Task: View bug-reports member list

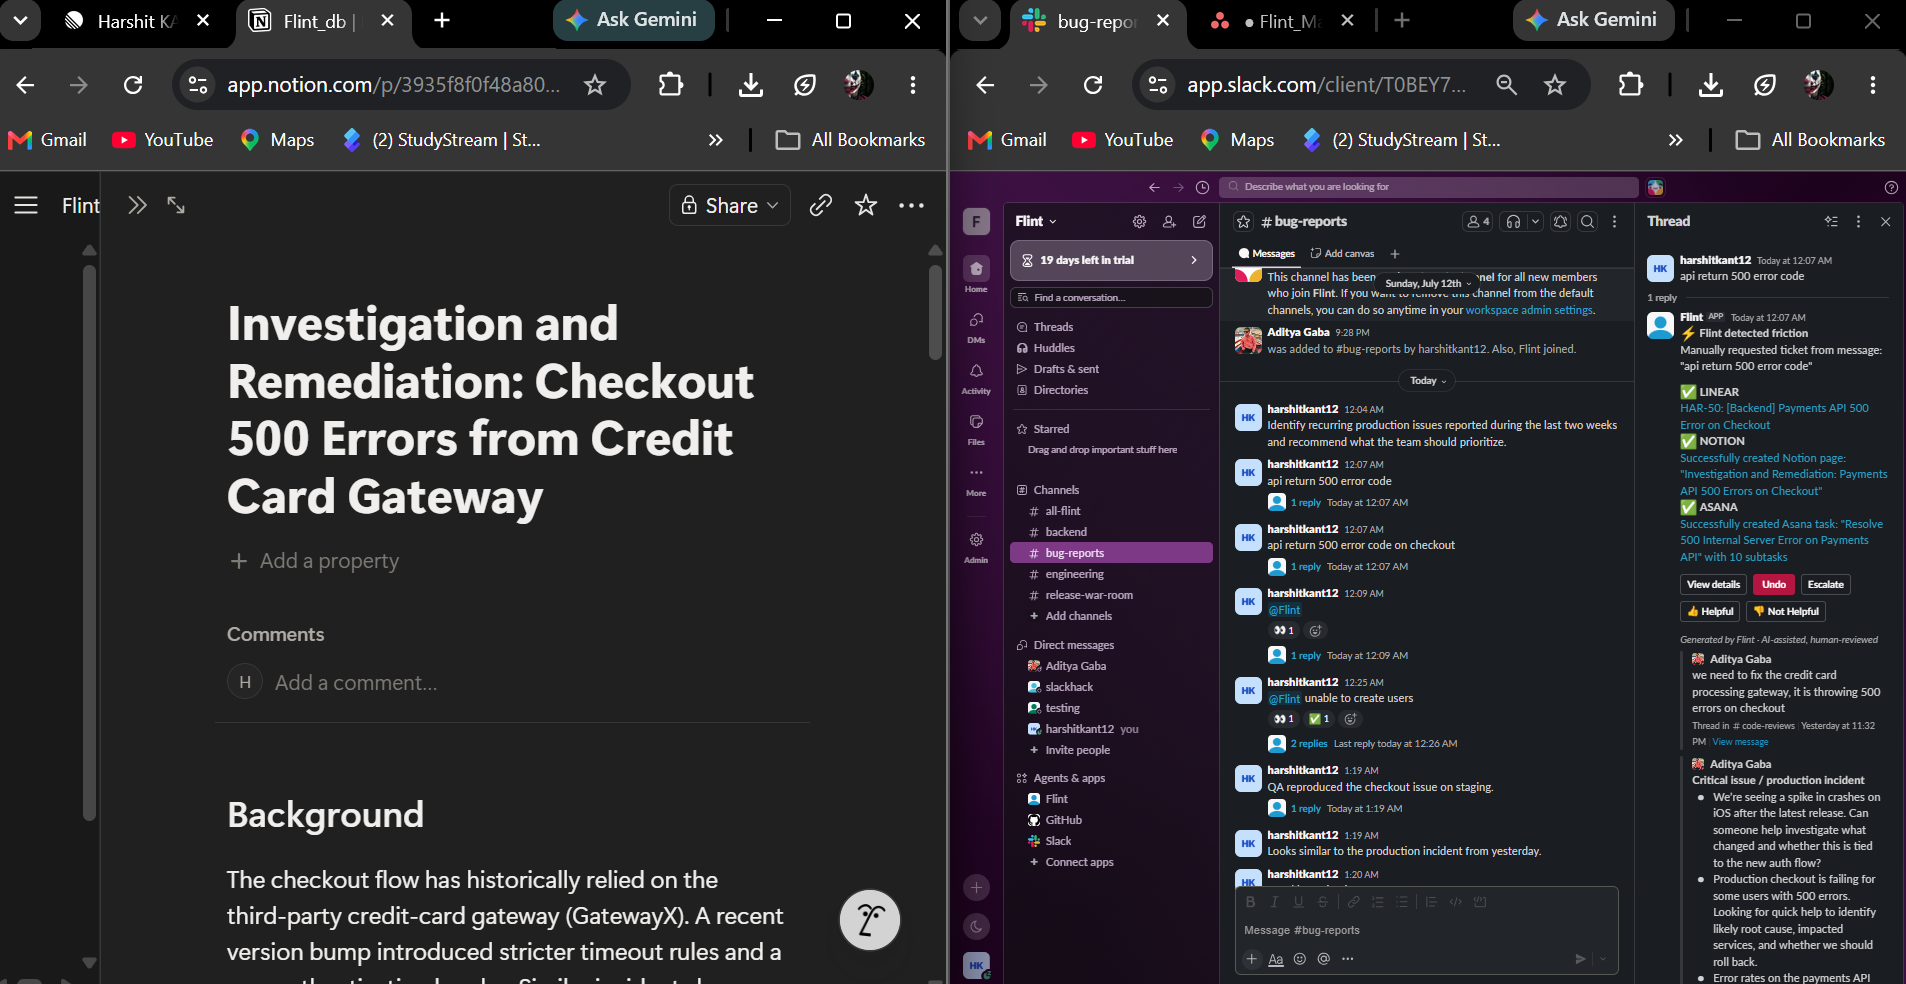Action: click(1478, 221)
